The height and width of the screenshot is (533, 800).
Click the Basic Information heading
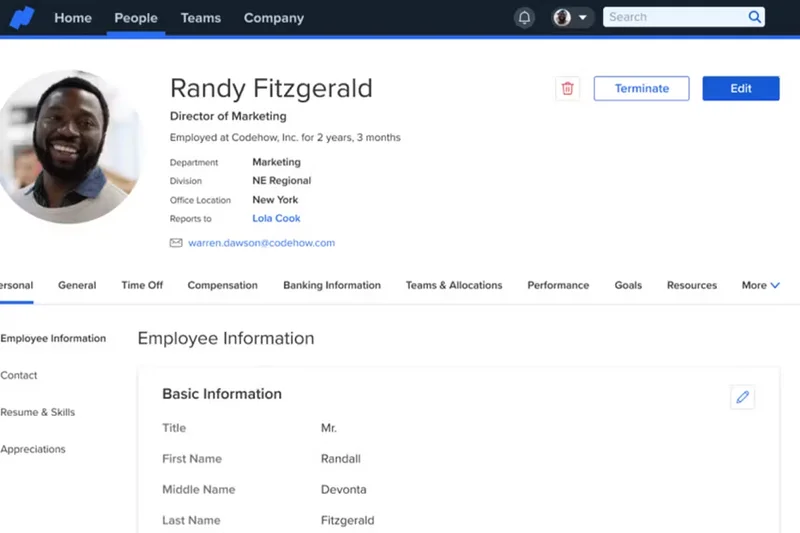pos(222,394)
